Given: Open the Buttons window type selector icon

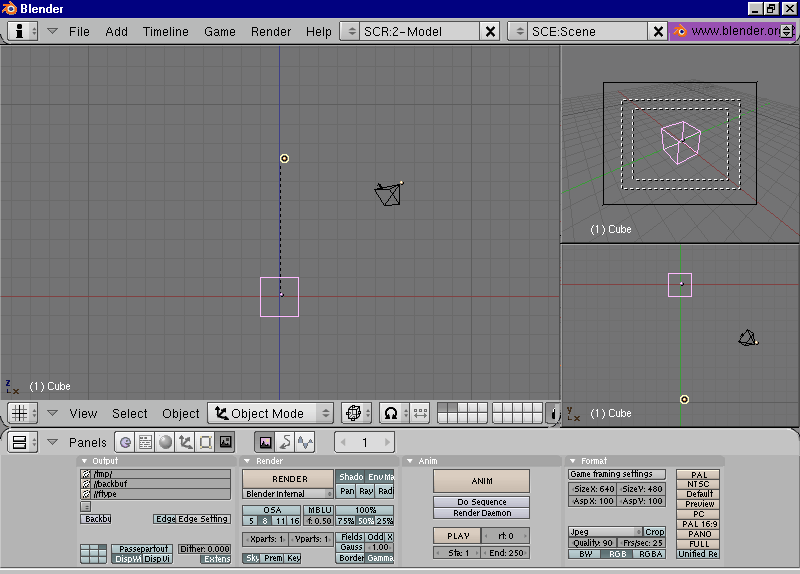Looking at the screenshot, I should 19,442.
